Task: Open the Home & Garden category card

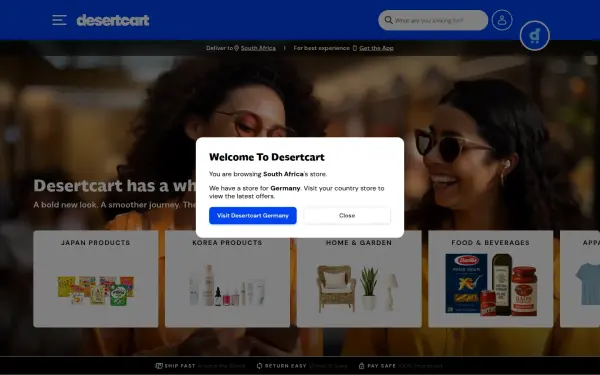Action: (x=359, y=279)
